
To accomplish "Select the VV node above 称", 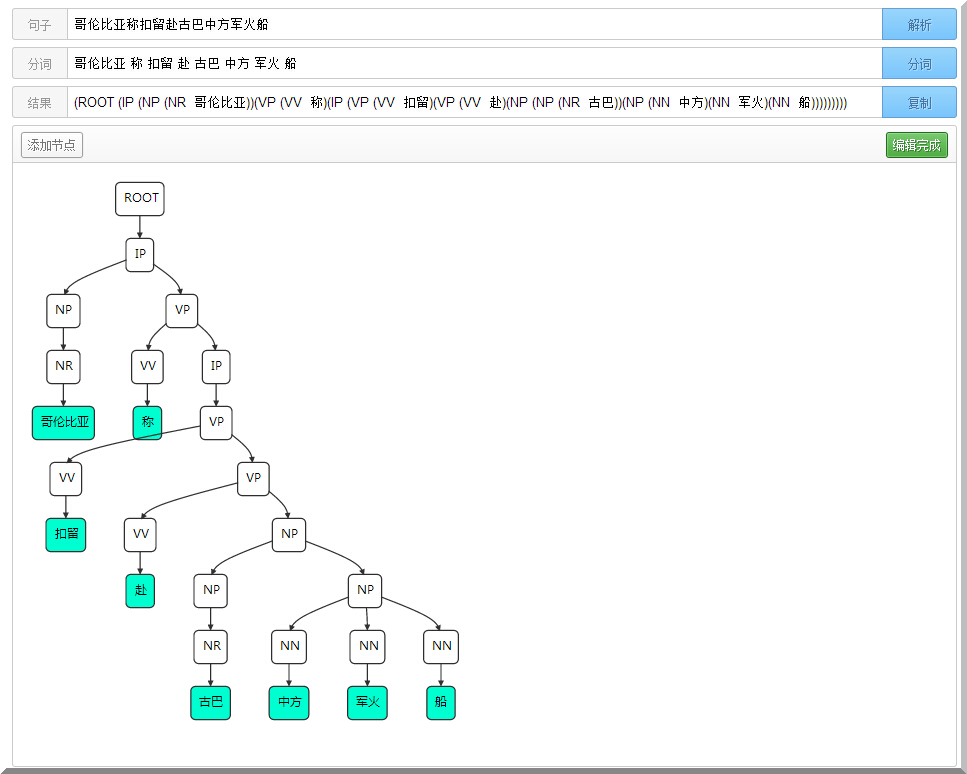I will click(147, 366).
